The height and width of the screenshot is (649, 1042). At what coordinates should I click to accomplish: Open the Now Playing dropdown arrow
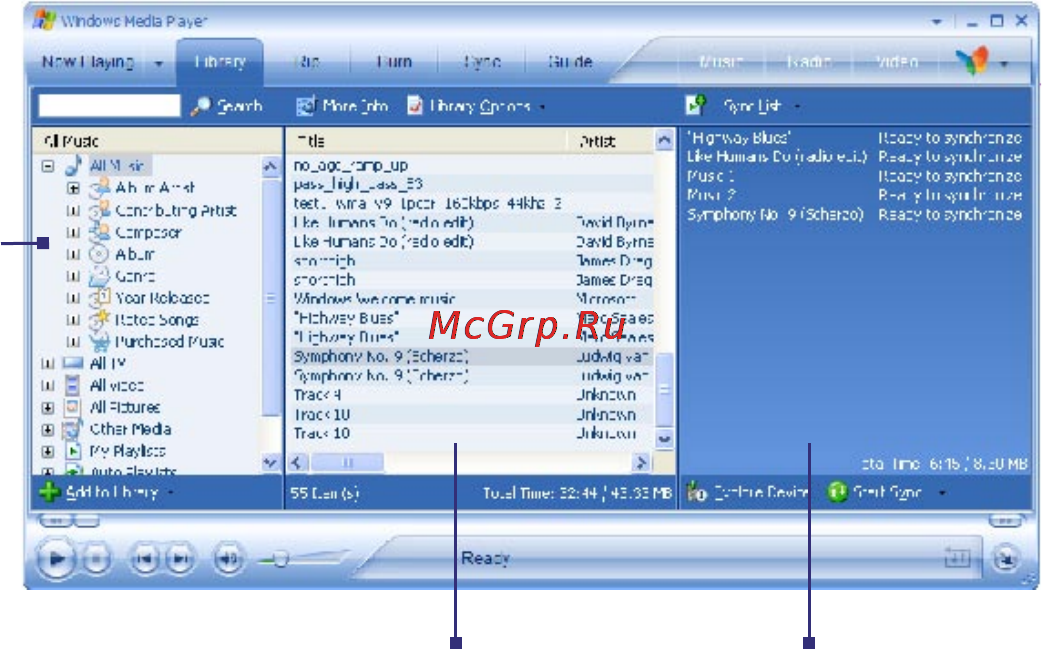point(159,64)
